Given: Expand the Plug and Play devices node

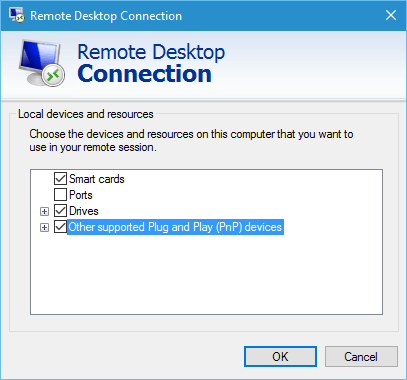Looking at the screenshot, I should click(x=44, y=227).
